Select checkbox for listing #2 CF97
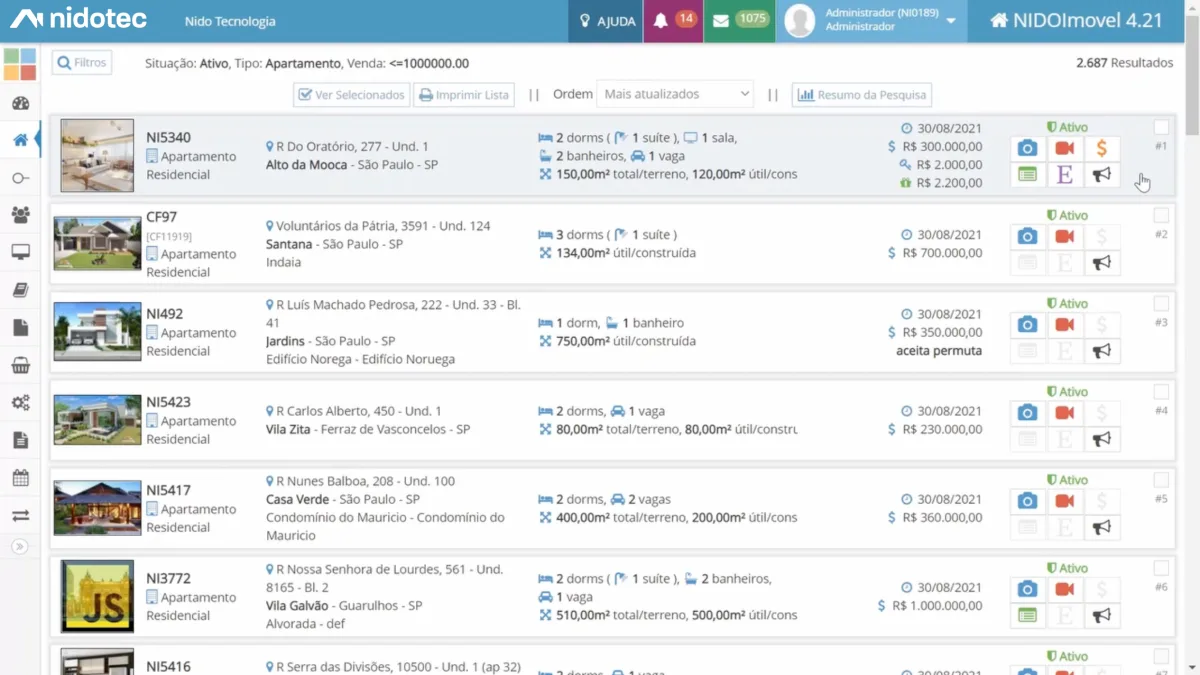The image size is (1200, 675). (x=1161, y=215)
